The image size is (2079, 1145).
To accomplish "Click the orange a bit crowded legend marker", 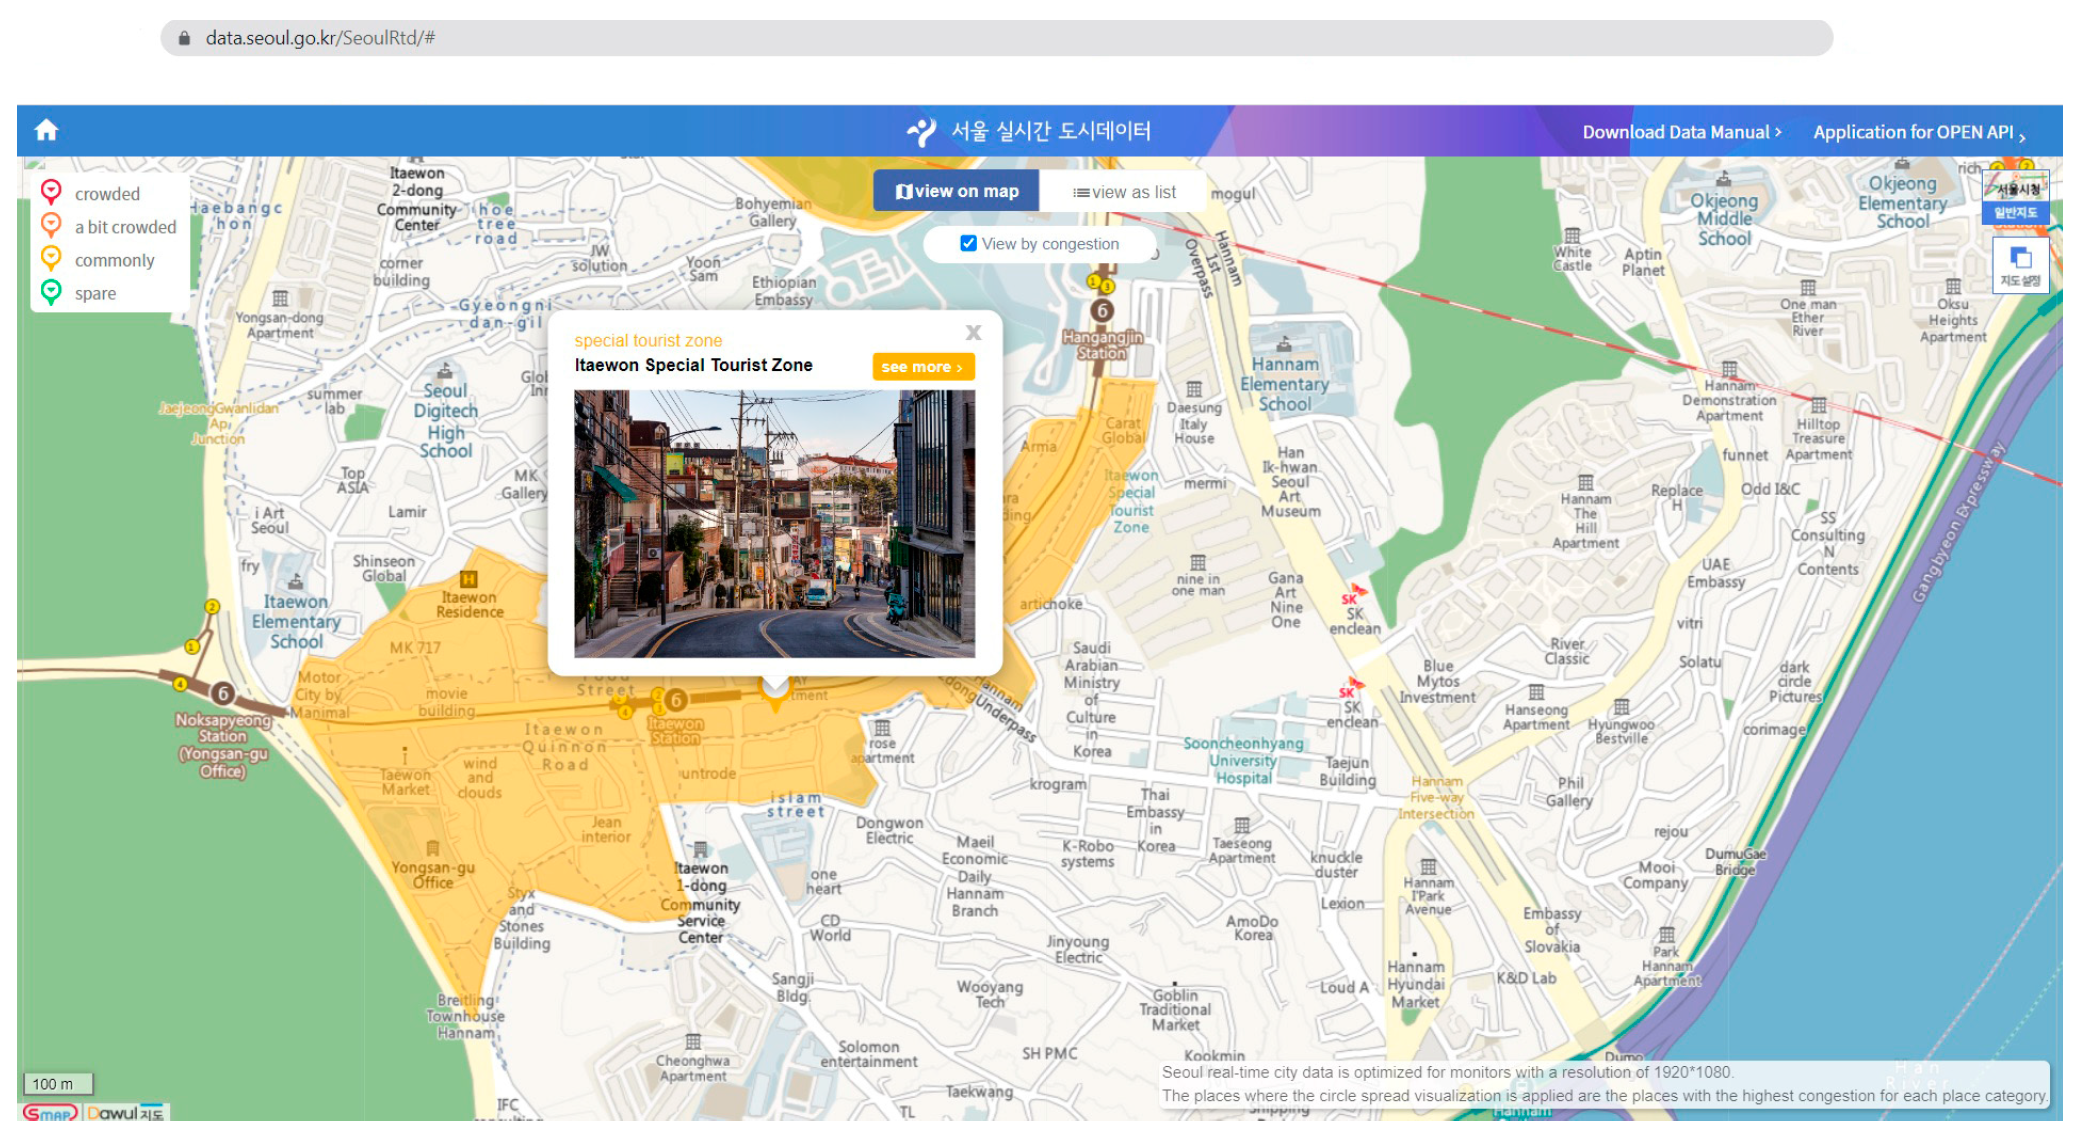I will click(51, 225).
